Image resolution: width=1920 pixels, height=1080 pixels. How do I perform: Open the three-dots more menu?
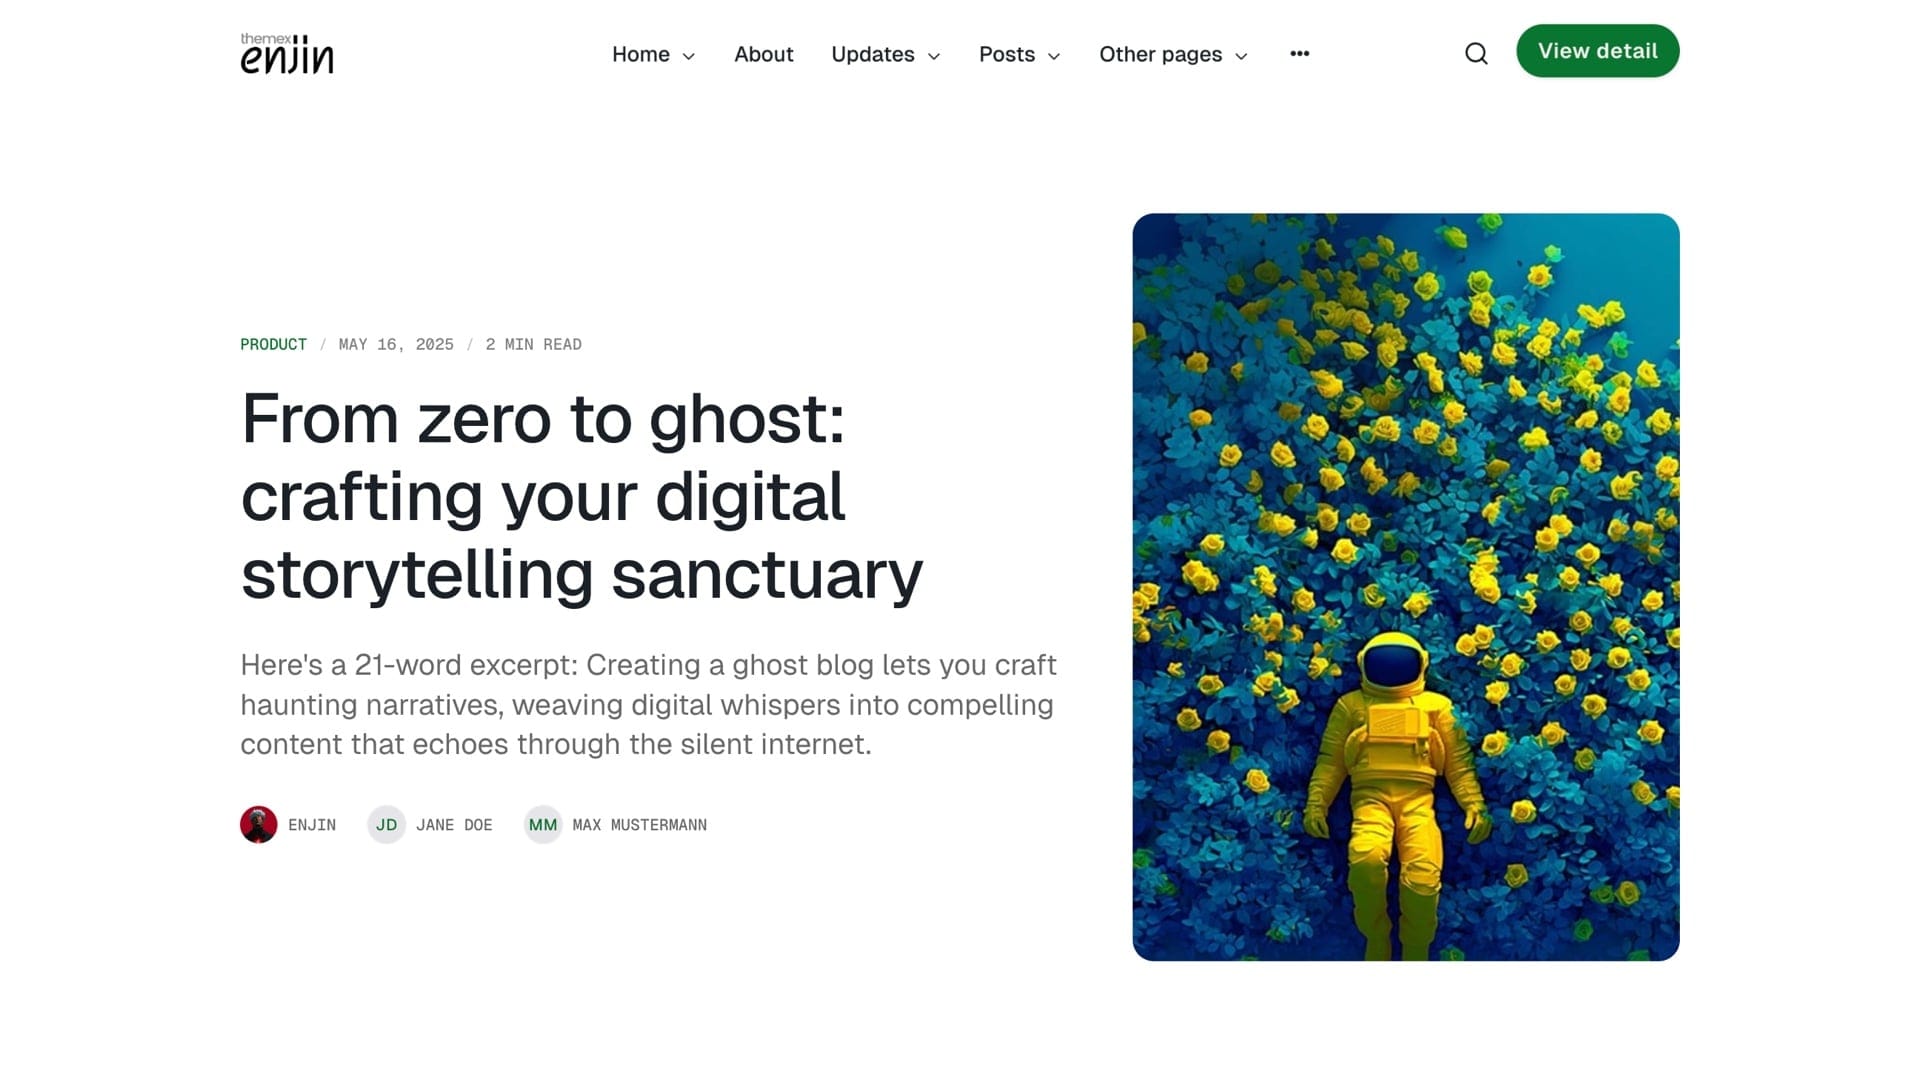(x=1299, y=54)
